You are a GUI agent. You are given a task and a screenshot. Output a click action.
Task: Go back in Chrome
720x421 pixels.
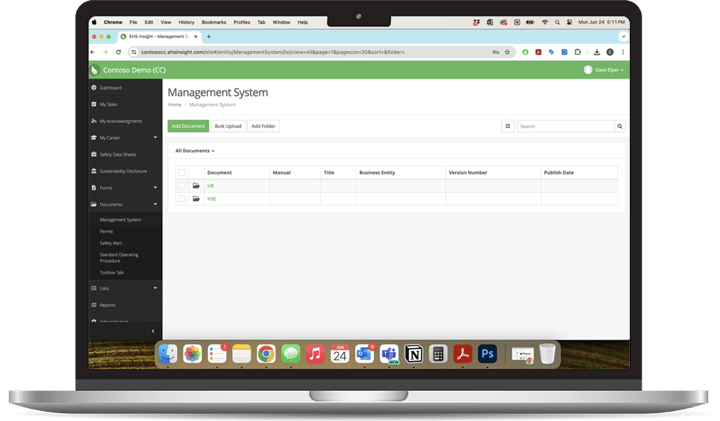point(93,52)
